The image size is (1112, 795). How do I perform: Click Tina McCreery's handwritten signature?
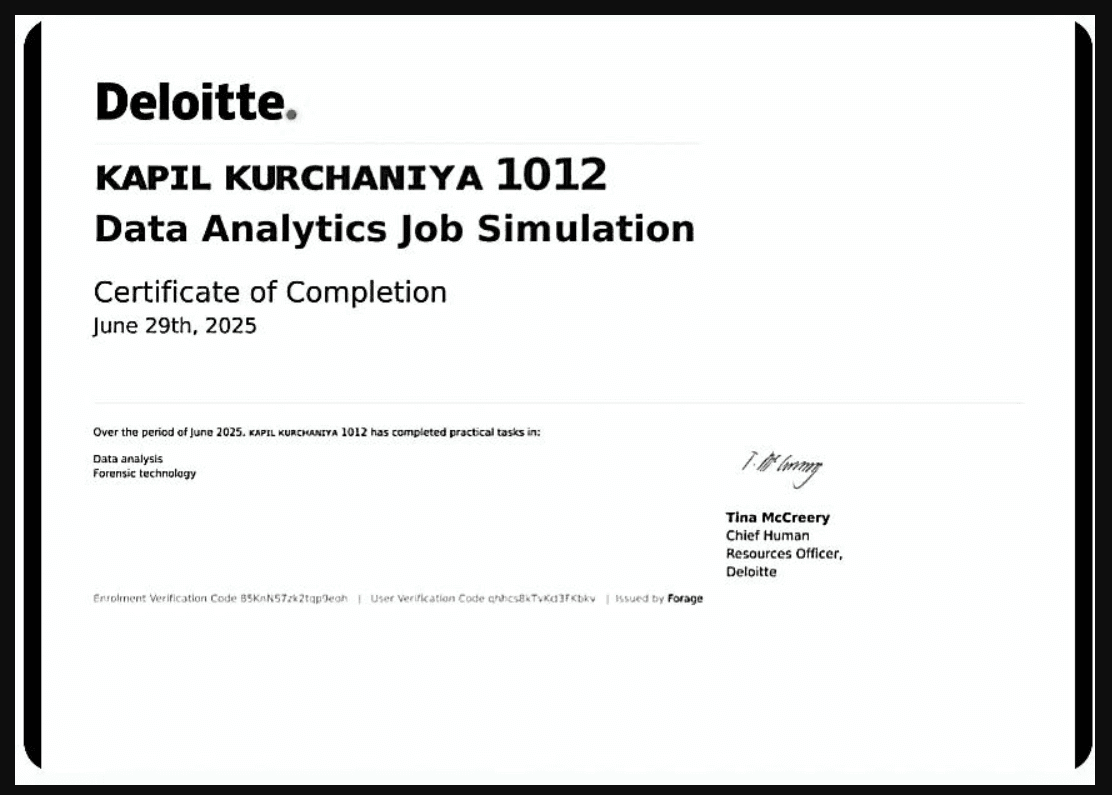click(782, 469)
